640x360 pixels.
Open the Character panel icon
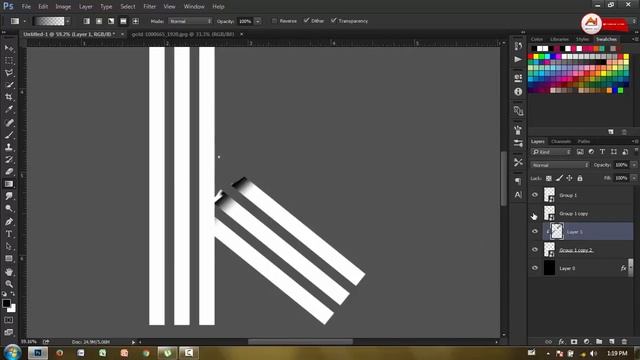[x=518, y=195]
